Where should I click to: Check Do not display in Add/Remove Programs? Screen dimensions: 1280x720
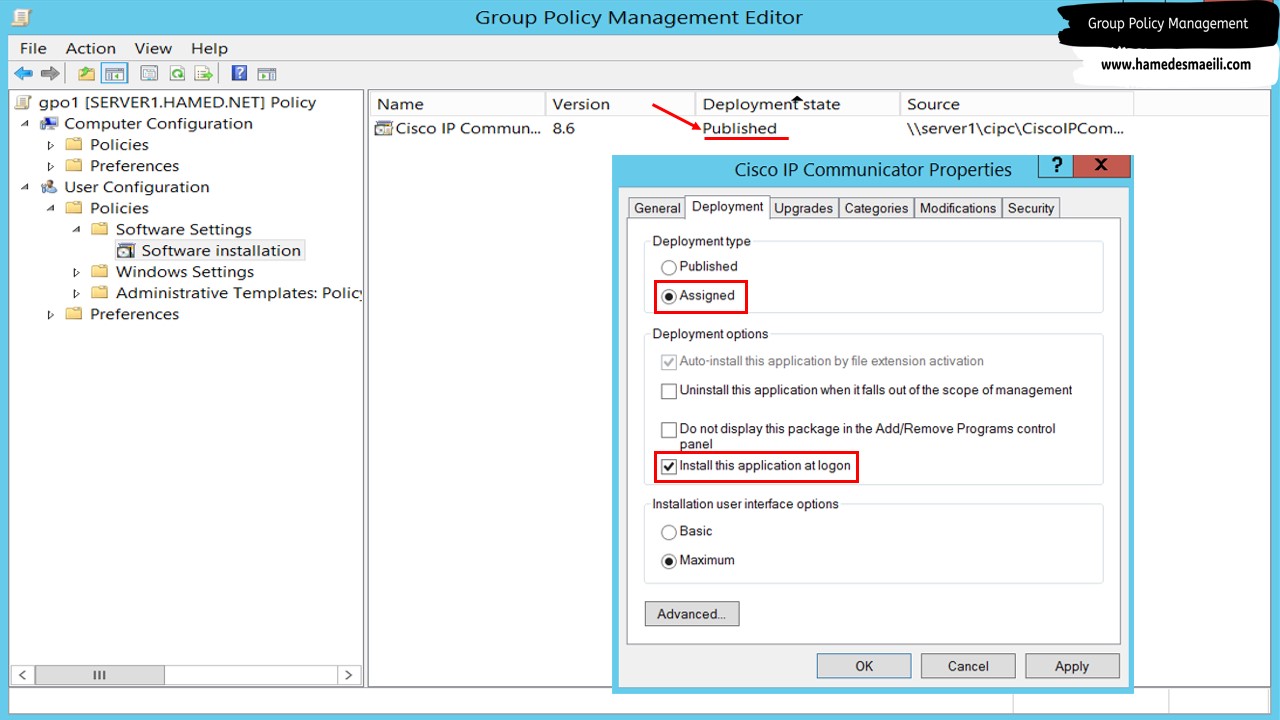(669, 430)
